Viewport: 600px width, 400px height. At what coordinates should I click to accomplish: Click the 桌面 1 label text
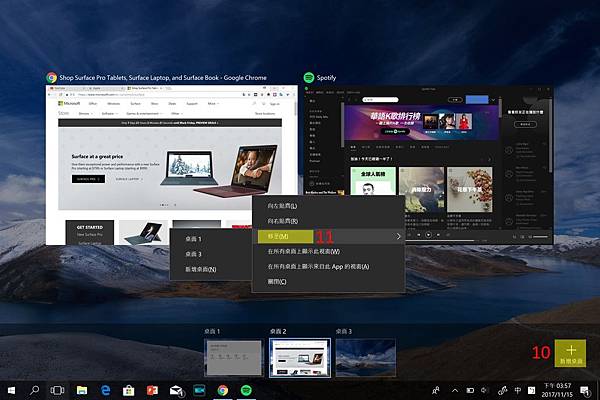point(212,331)
